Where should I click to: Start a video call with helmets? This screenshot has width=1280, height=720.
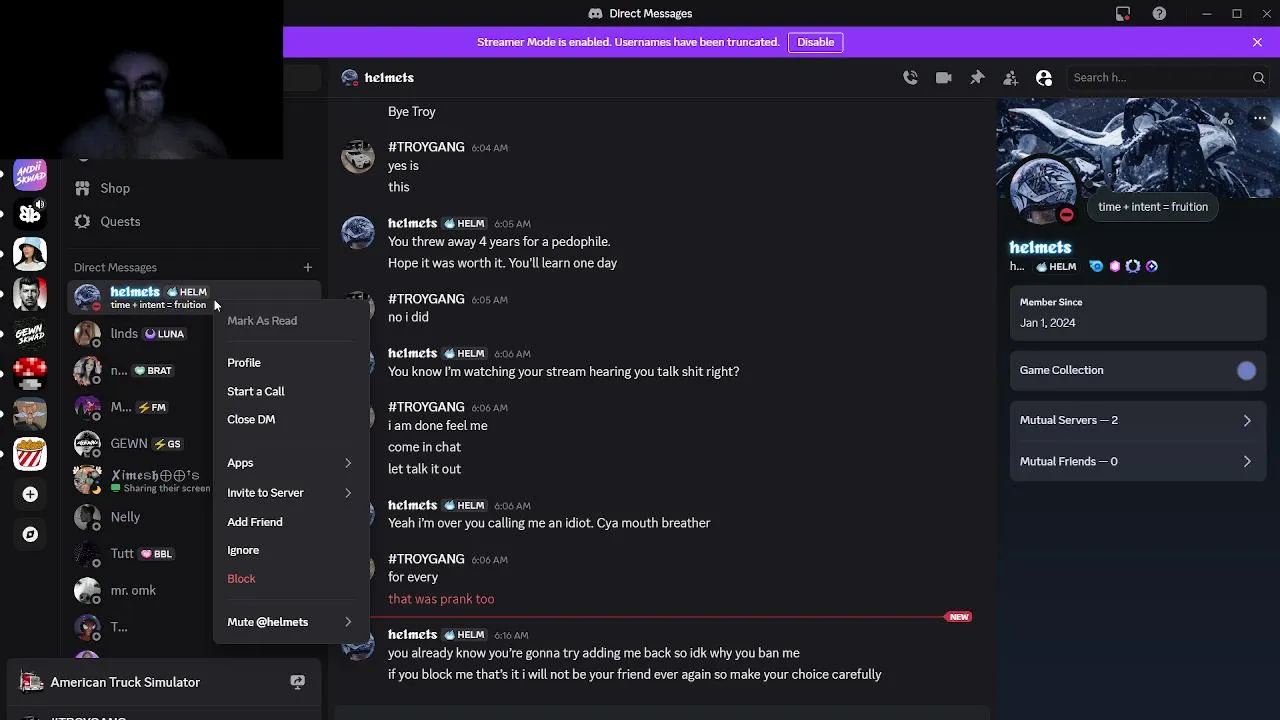pos(943,78)
